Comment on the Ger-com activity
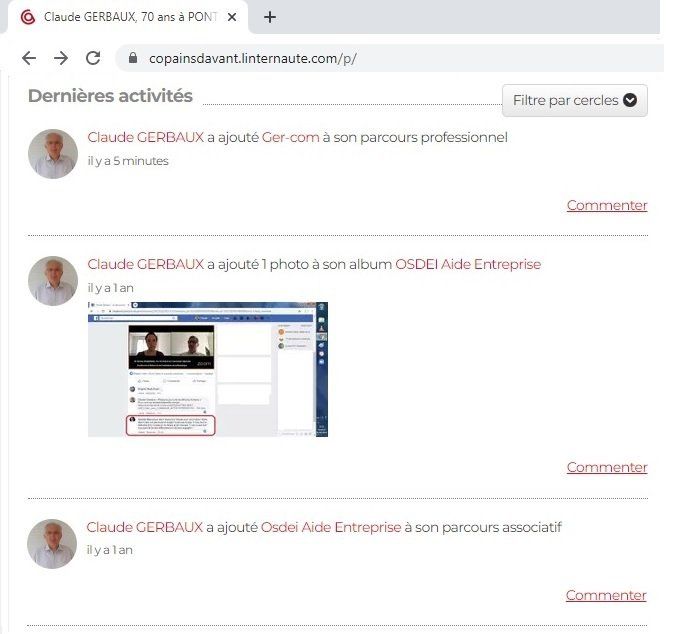676x634 pixels. tap(607, 206)
